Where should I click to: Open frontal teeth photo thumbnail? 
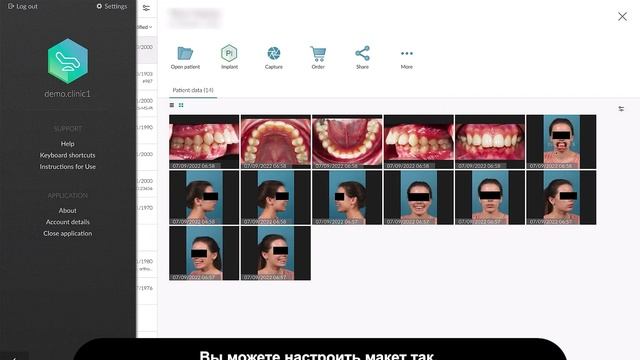pos(490,142)
